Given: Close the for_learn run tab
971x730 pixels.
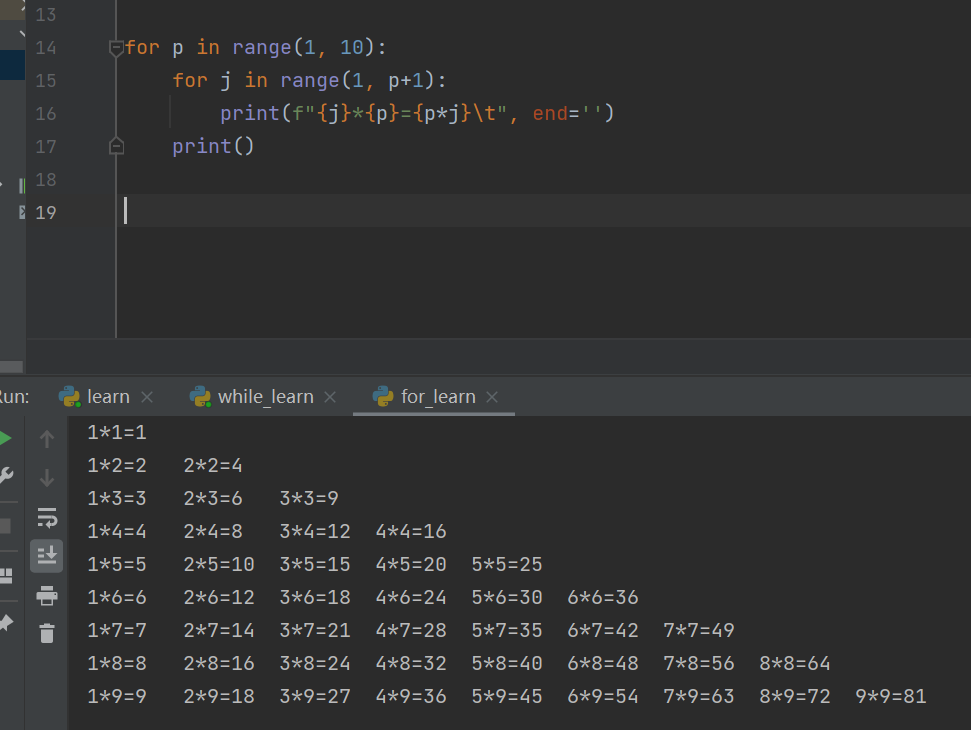Looking at the screenshot, I should tap(492, 397).
